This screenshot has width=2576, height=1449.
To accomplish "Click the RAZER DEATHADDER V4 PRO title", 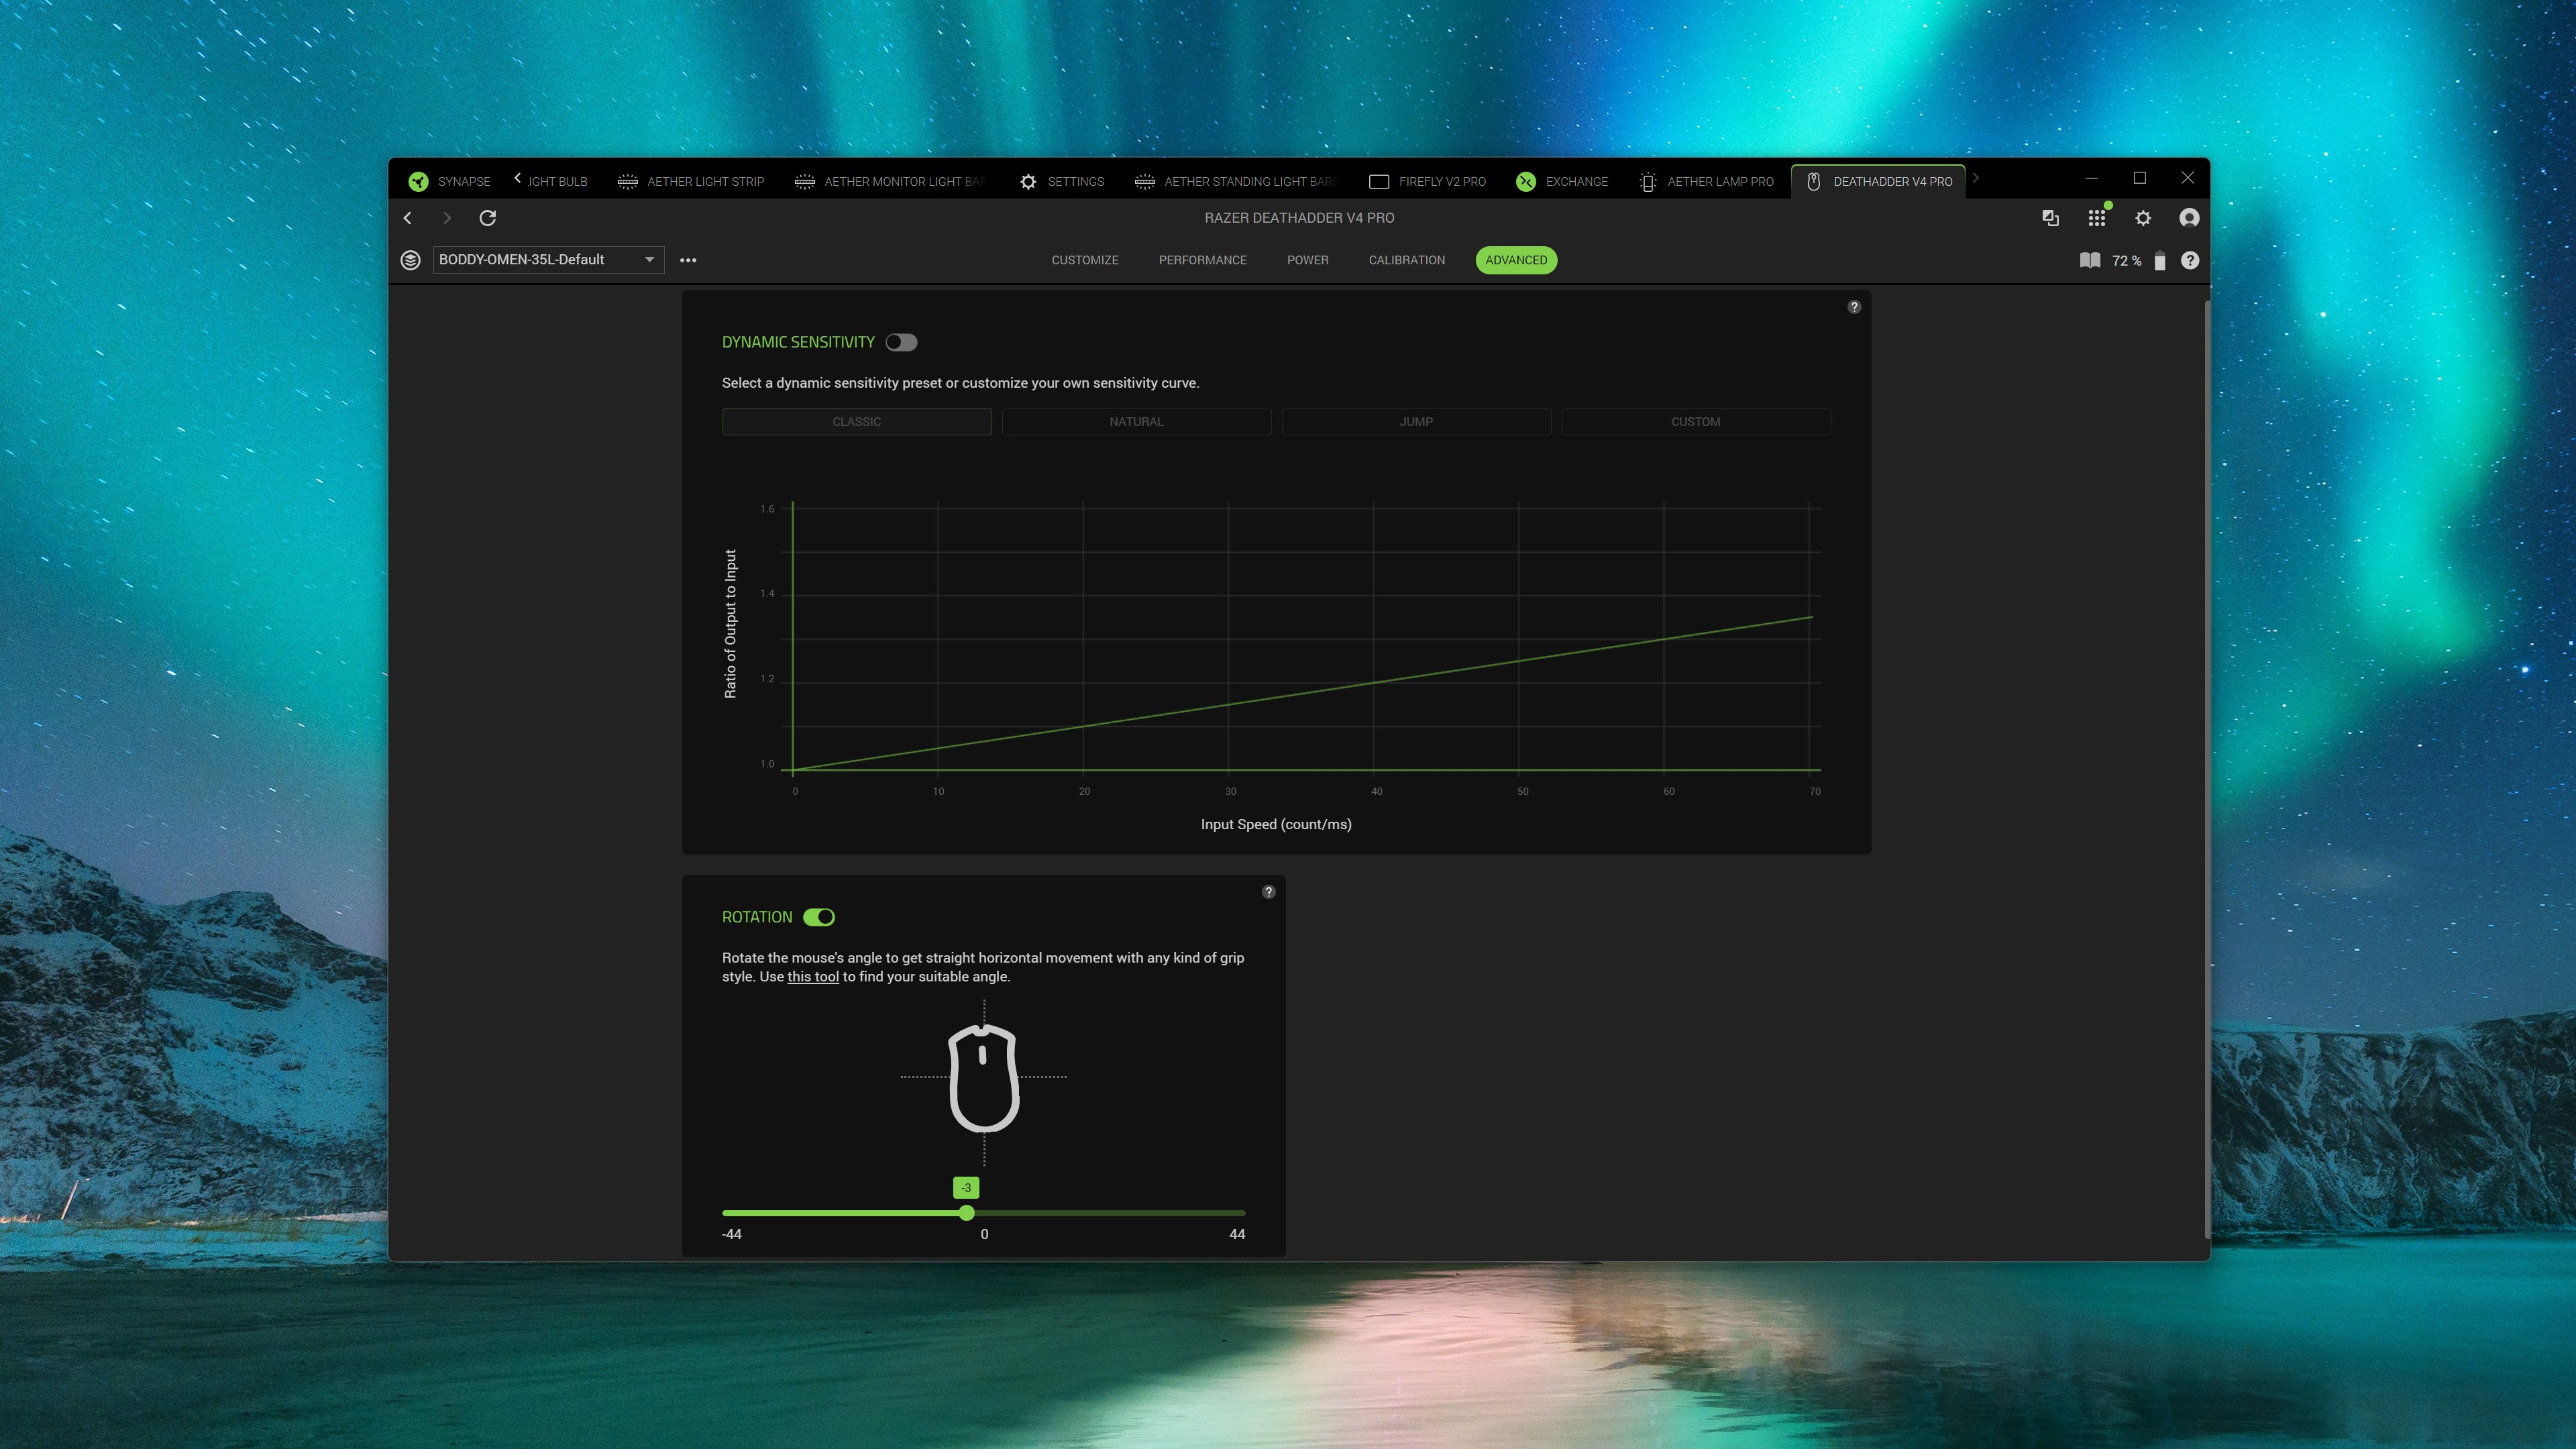I will (1299, 218).
